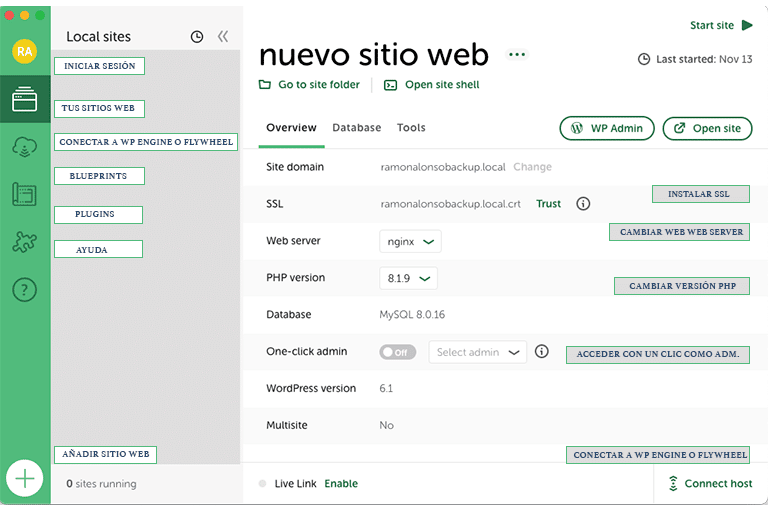Click the Start site label

click(x=712, y=25)
